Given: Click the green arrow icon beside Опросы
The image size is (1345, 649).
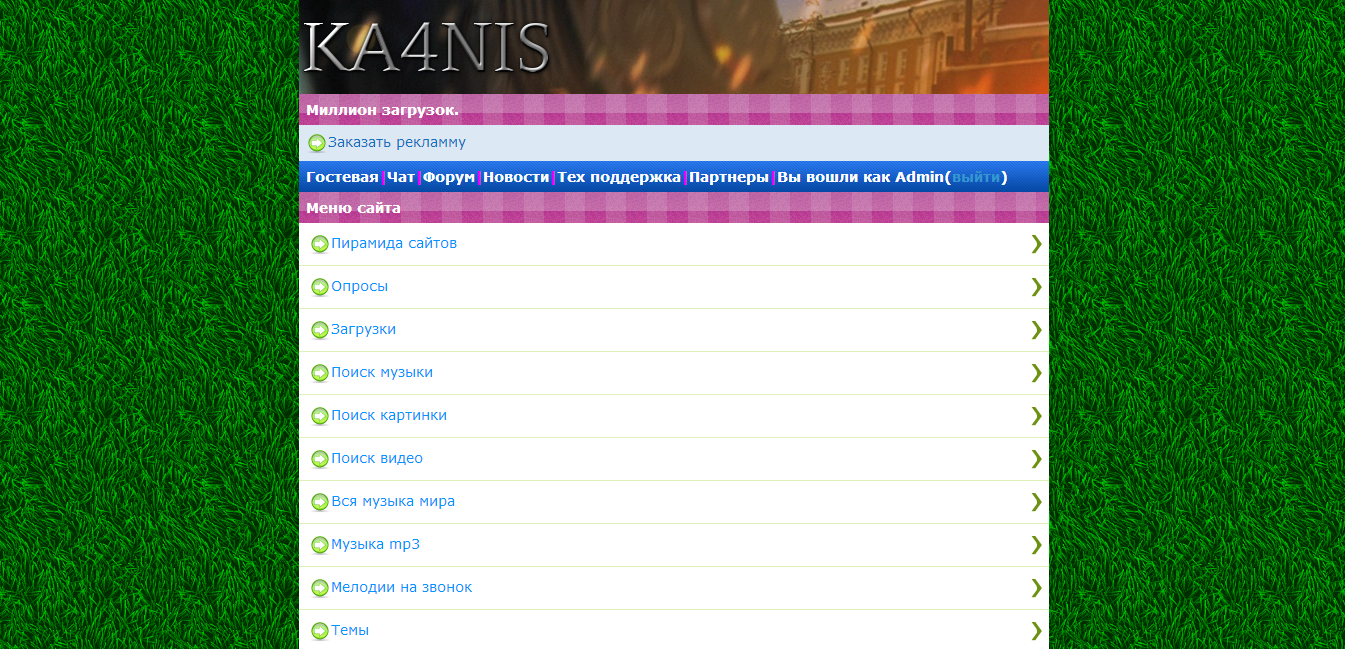Looking at the screenshot, I should 319,287.
